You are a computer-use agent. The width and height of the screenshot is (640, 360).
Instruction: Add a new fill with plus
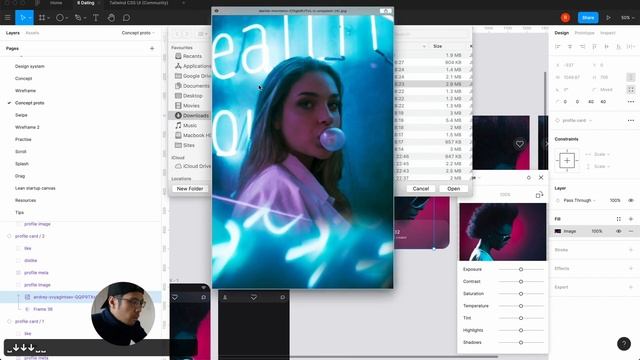tap(631, 219)
